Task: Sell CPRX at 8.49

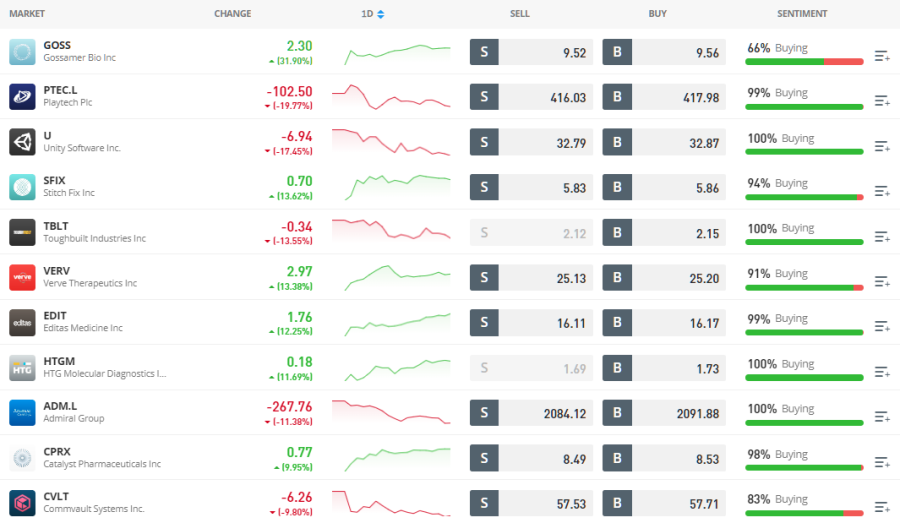Action: coord(532,458)
